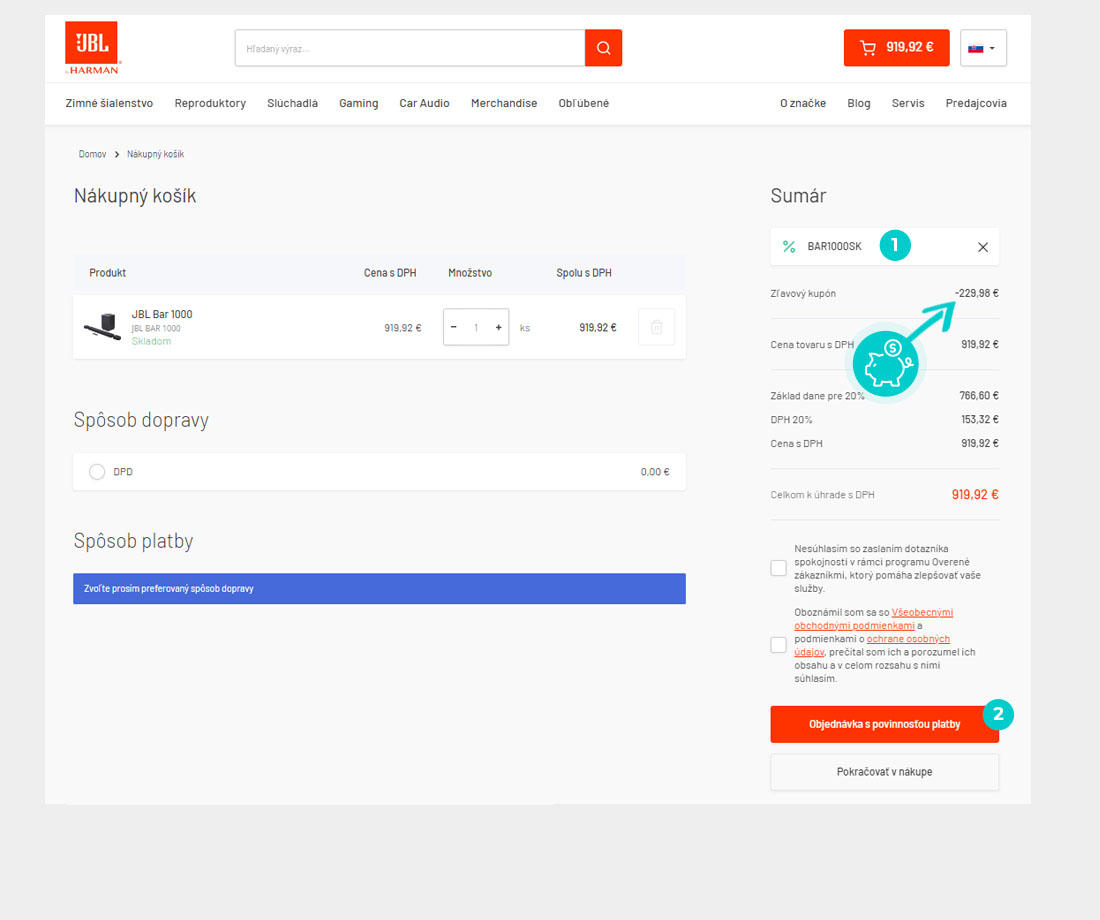Viewport: 1100px width, 920px height.
Task: Open the Predajcovia link
Action: (976, 103)
